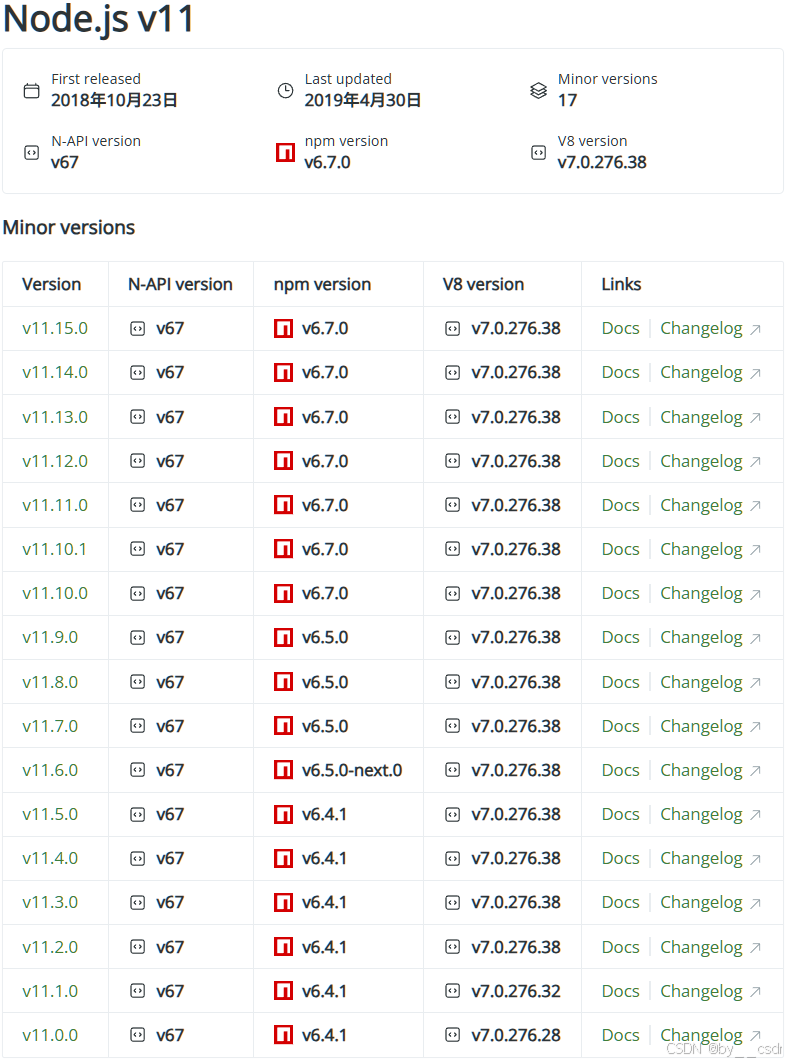Click the Links column header

point(621,284)
